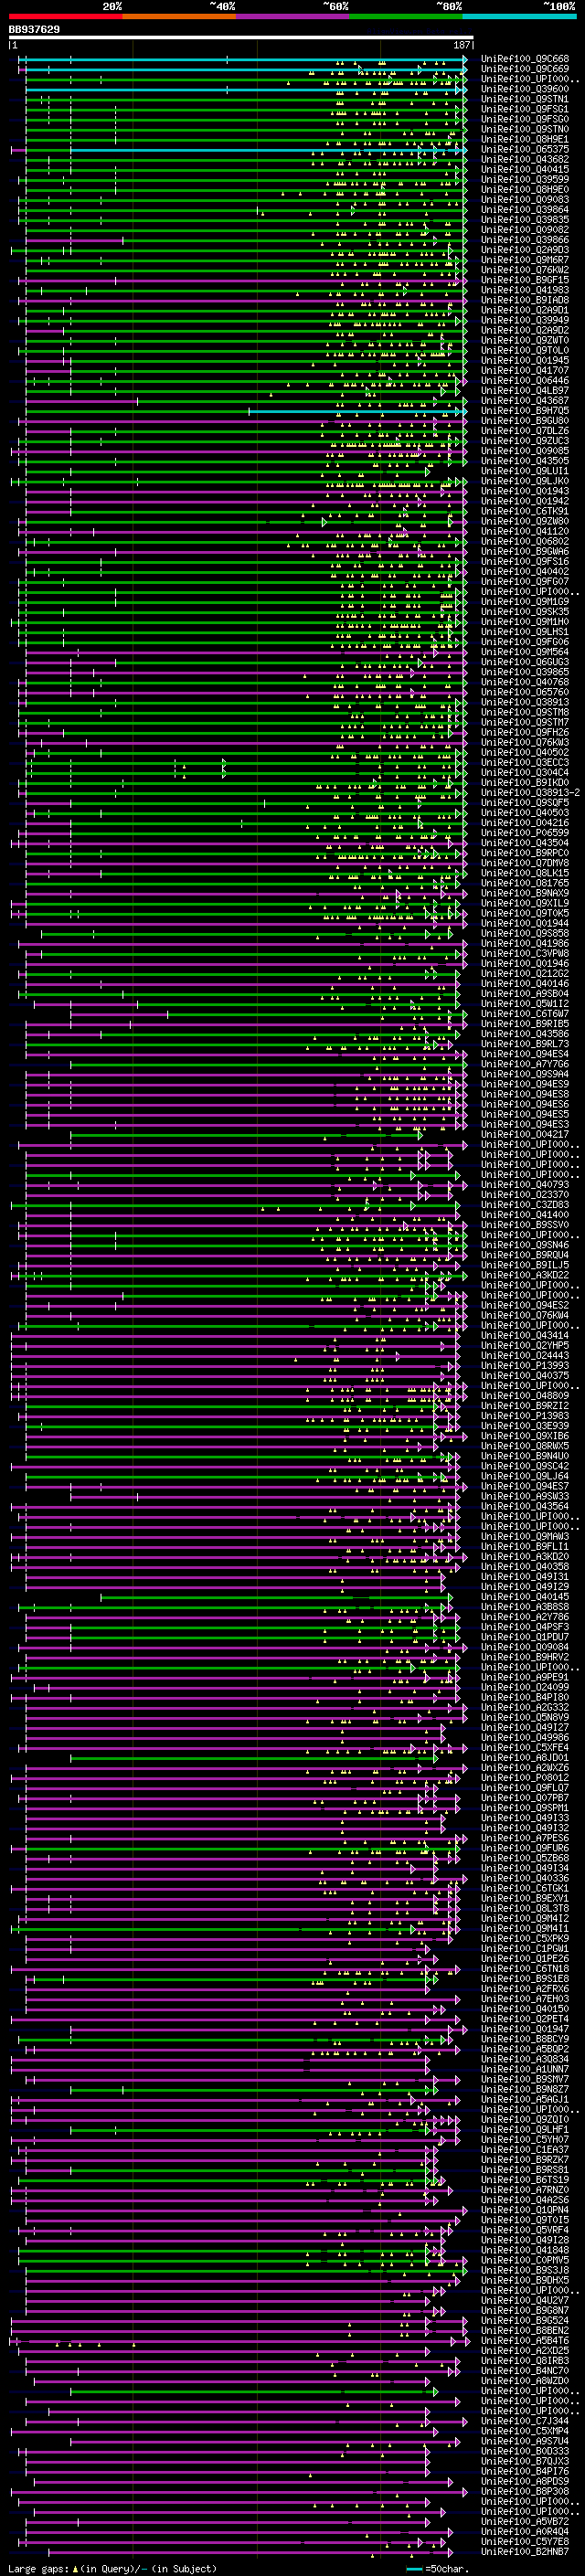Click hit name UniRef100_Q40793
This screenshot has height=2576, width=585.
click(525, 1185)
